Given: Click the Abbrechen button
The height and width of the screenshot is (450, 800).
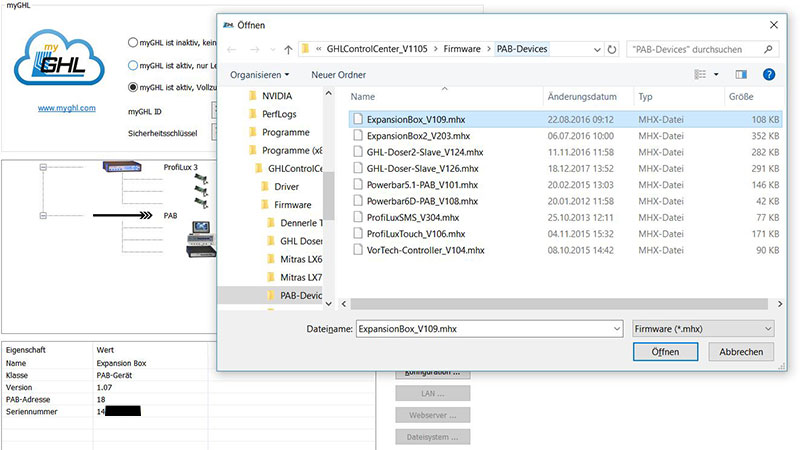Looking at the screenshot, I should (741, 352).
